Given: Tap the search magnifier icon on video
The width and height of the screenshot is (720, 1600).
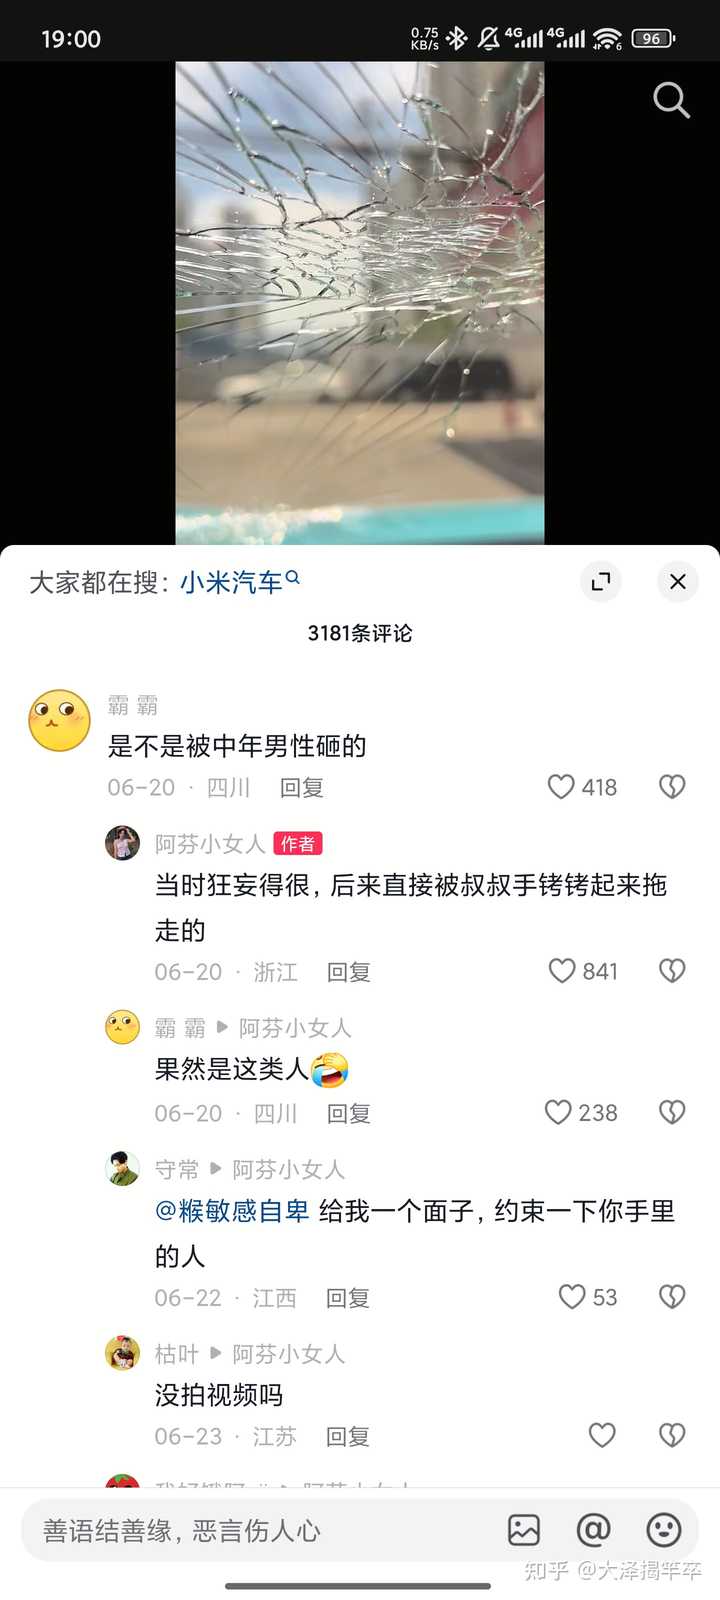Looking at the screenshot, I should (671, 100).
